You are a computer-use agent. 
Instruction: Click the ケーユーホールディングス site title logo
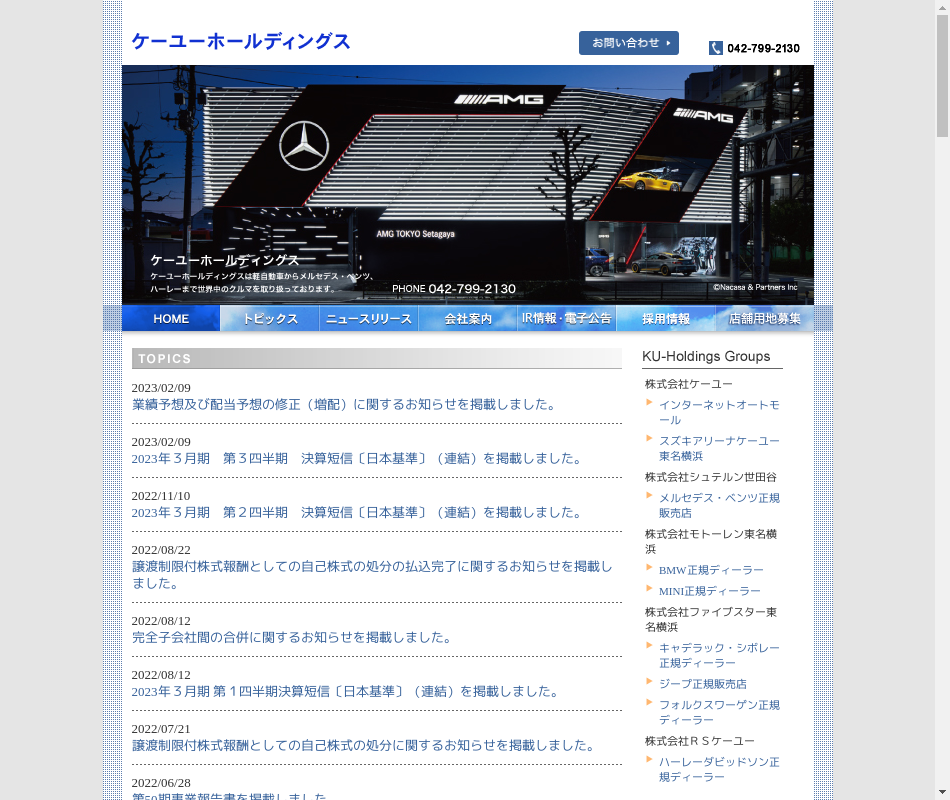click(241, 41)
